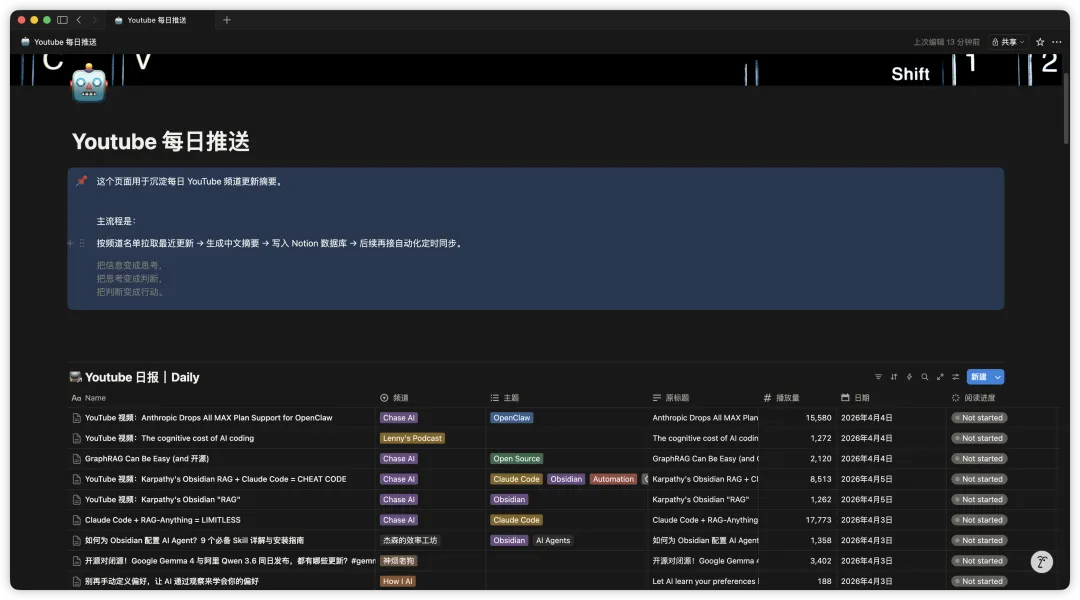The height and width of the screenshot is (600, 1080).
Task: Click the 主流程是 text line
Action: pos(116,221)
